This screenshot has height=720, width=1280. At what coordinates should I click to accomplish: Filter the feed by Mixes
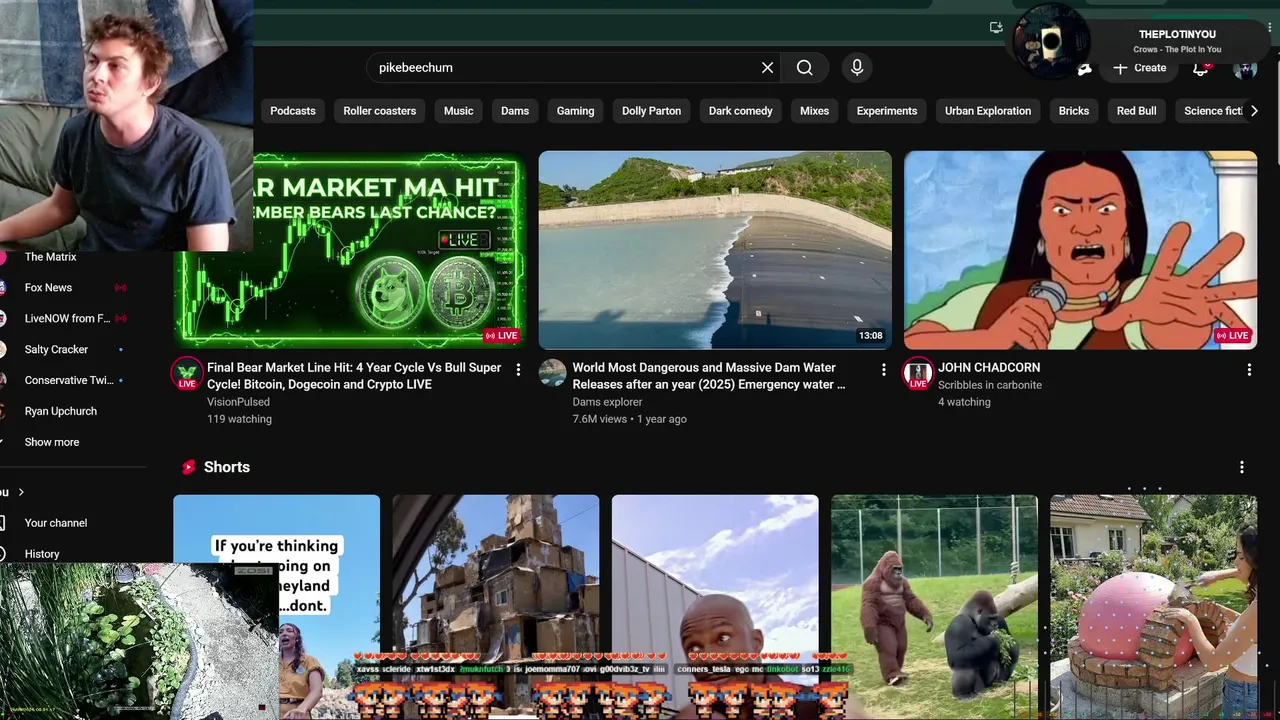(x=814, y=111)
